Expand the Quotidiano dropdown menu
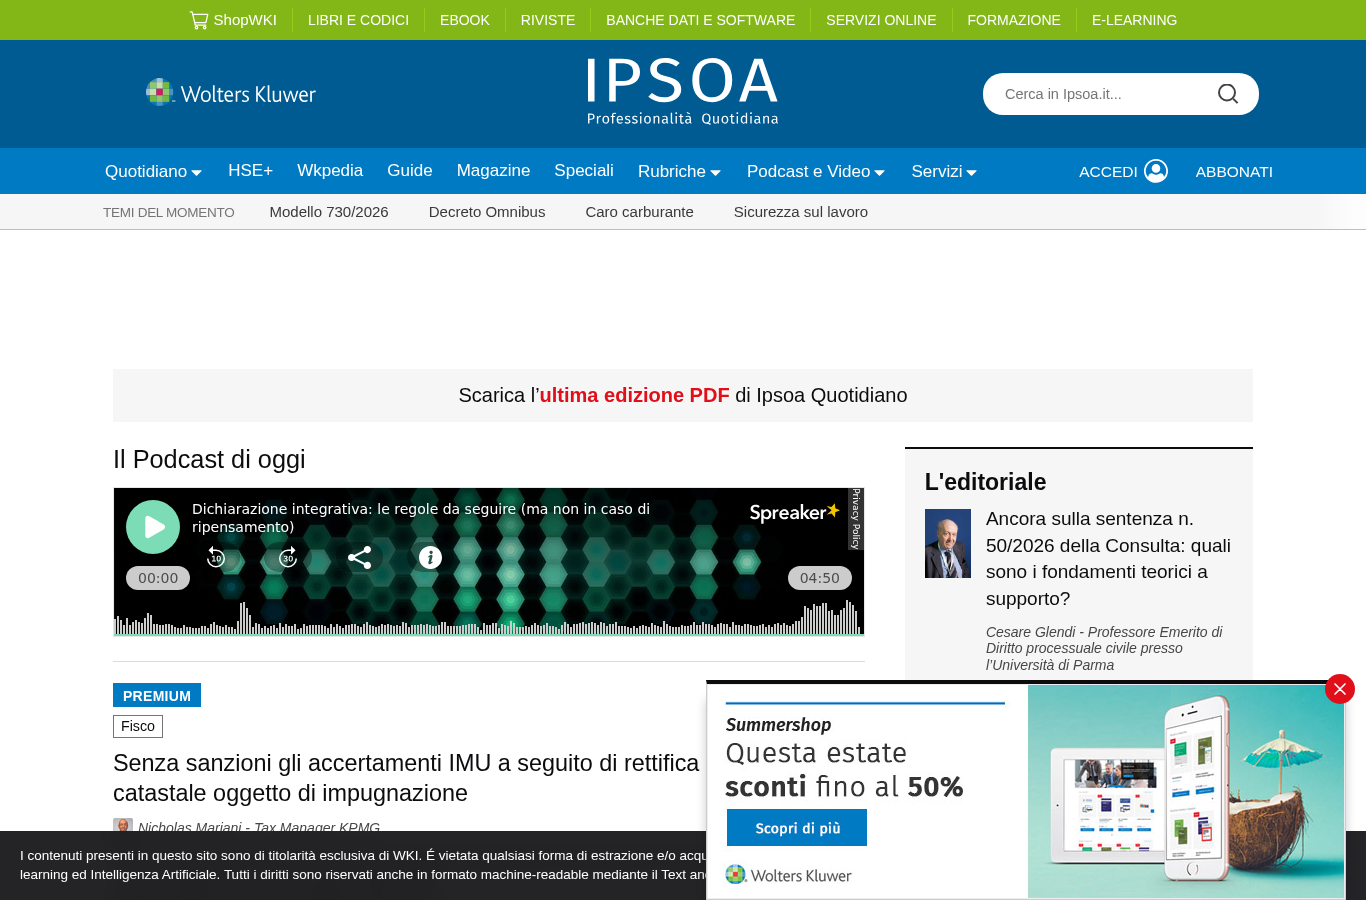This screenshot has width=1366, height=900. 153,172
